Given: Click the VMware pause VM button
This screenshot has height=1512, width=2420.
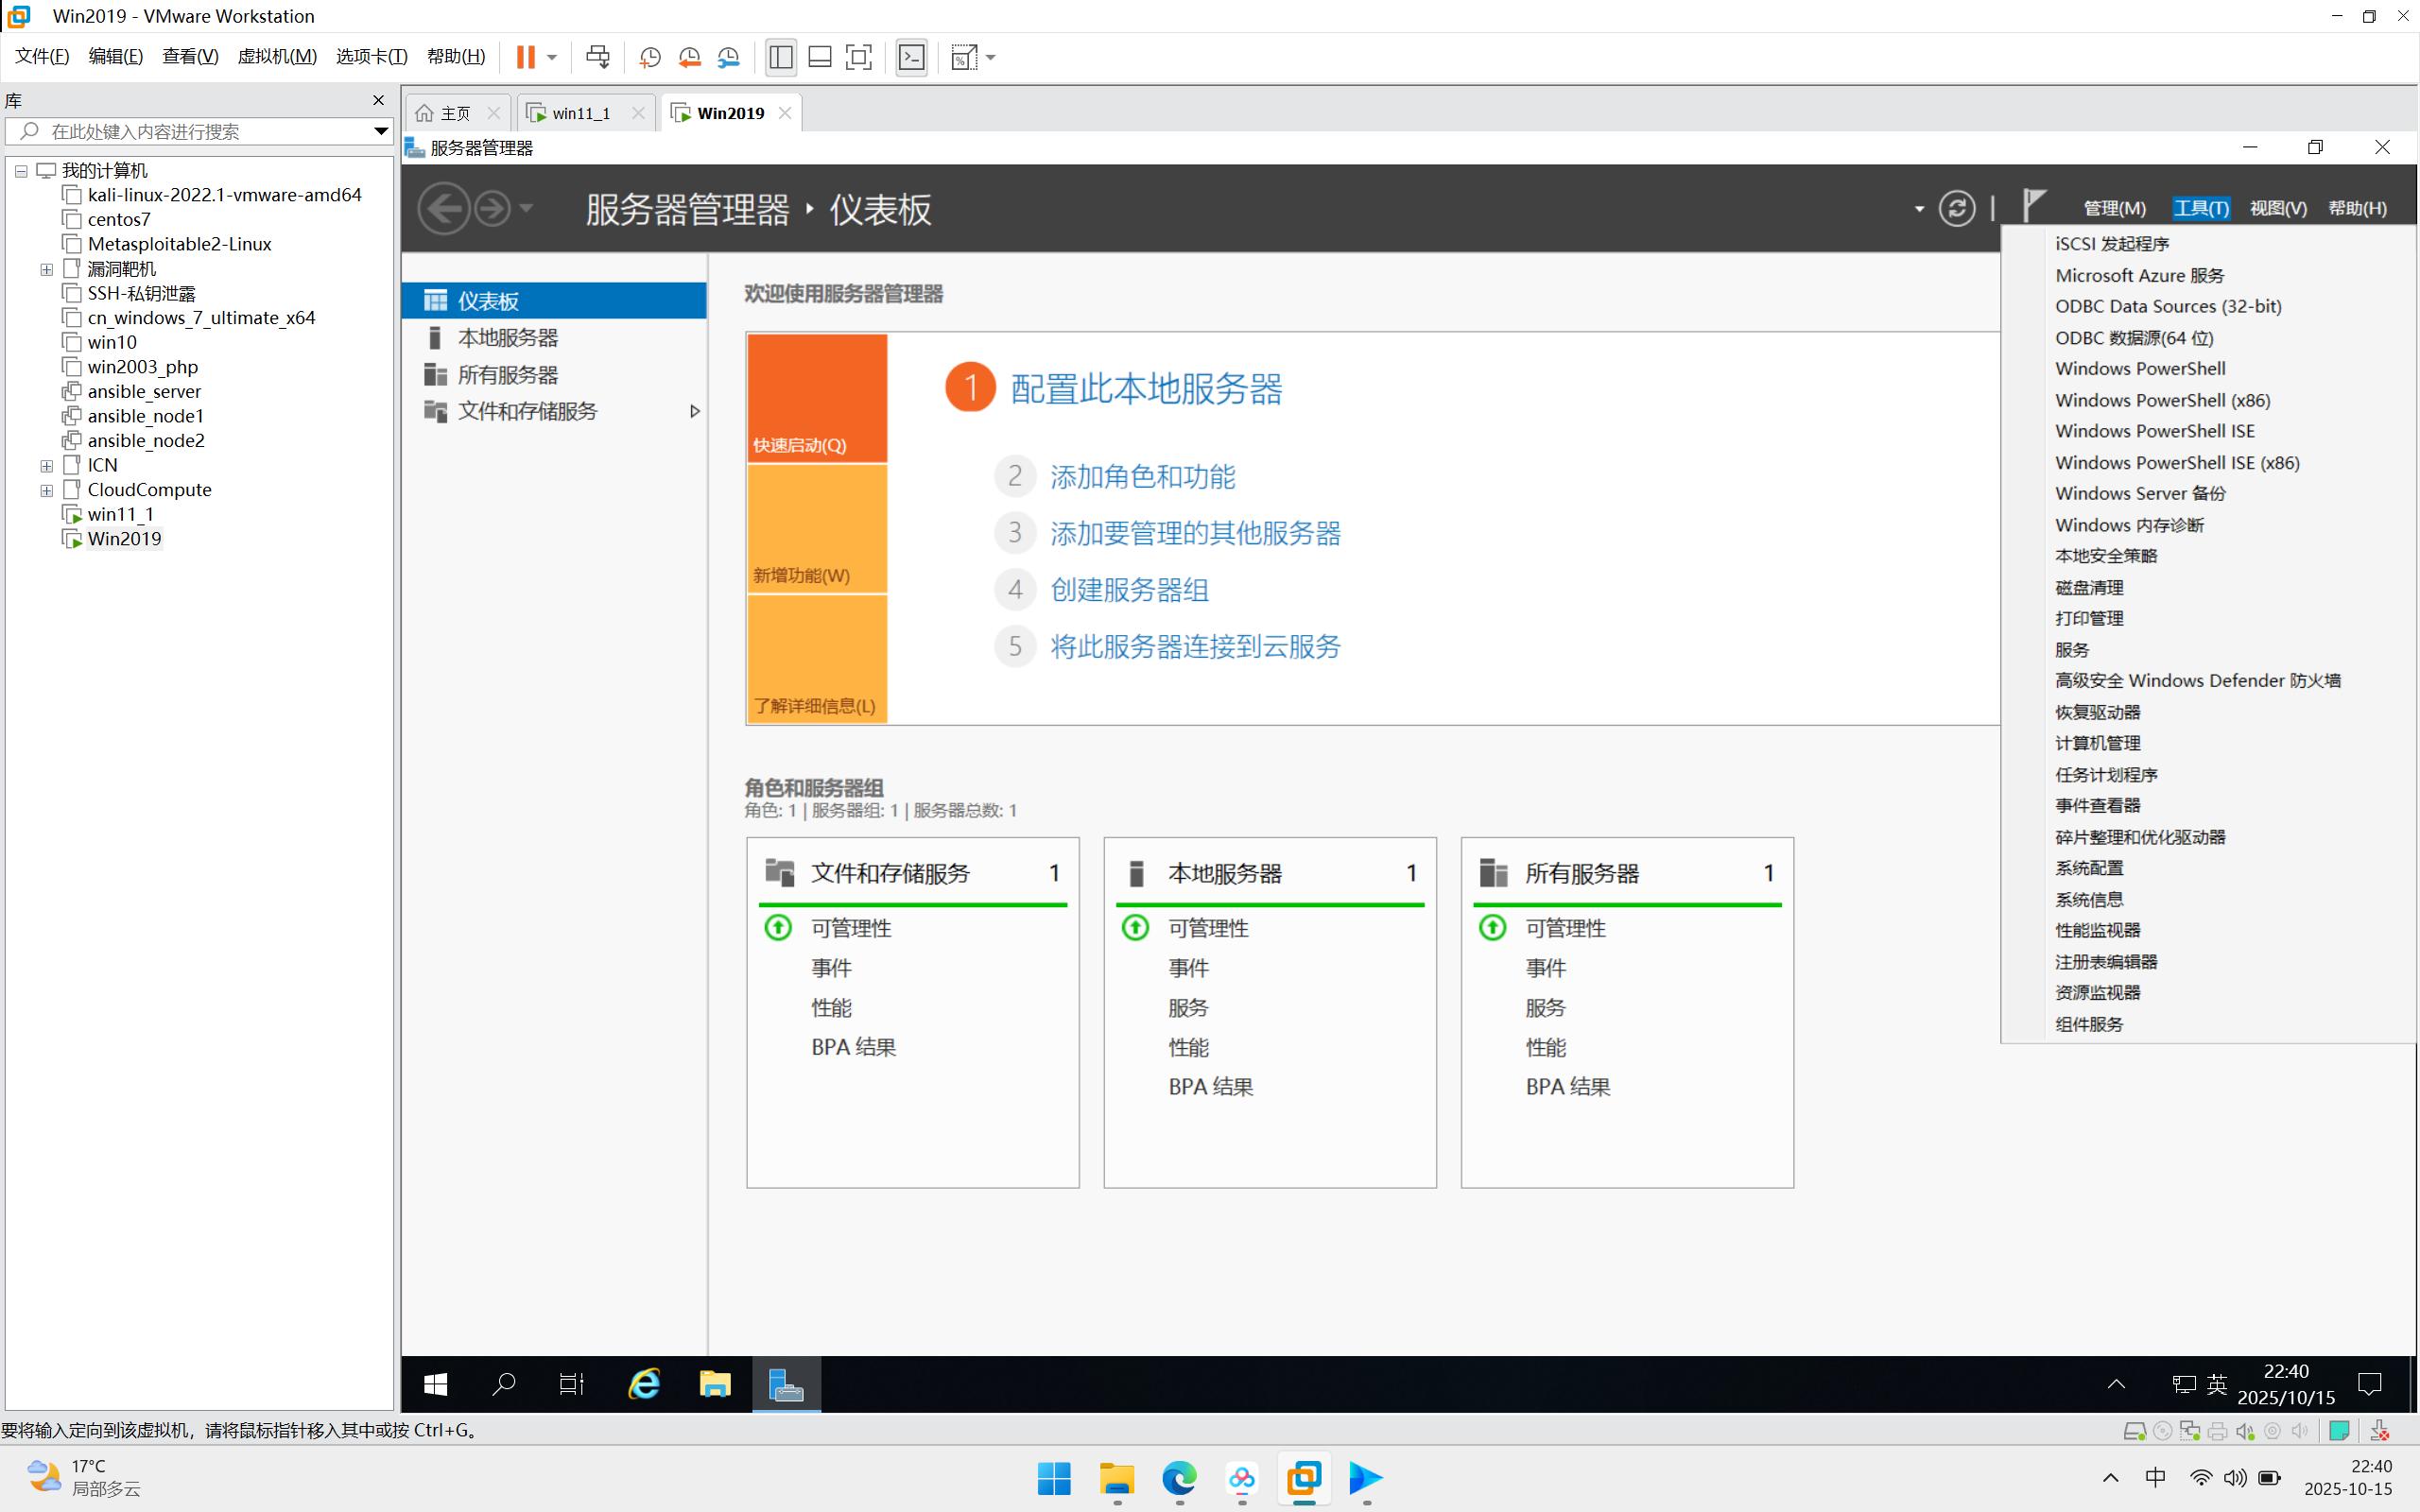Looking at the screenshot, I should pos(525,57).
